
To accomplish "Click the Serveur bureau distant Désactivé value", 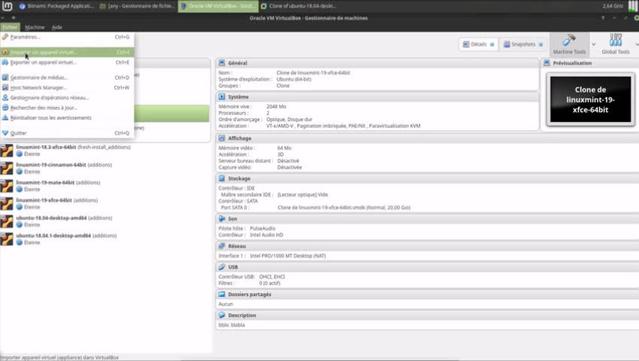I will 288,161.
